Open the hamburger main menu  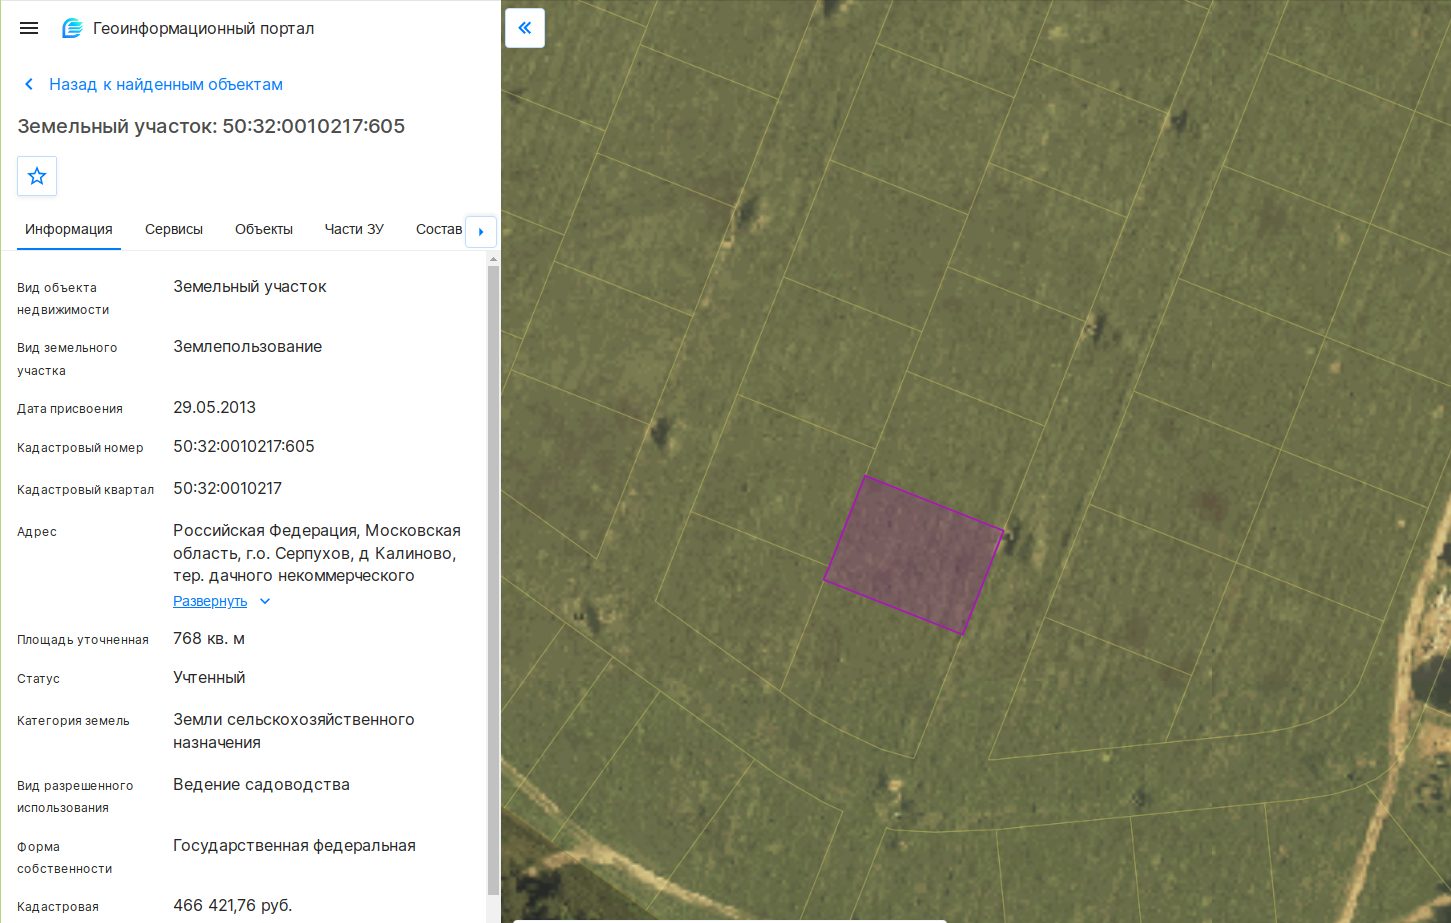click(29, 28)
